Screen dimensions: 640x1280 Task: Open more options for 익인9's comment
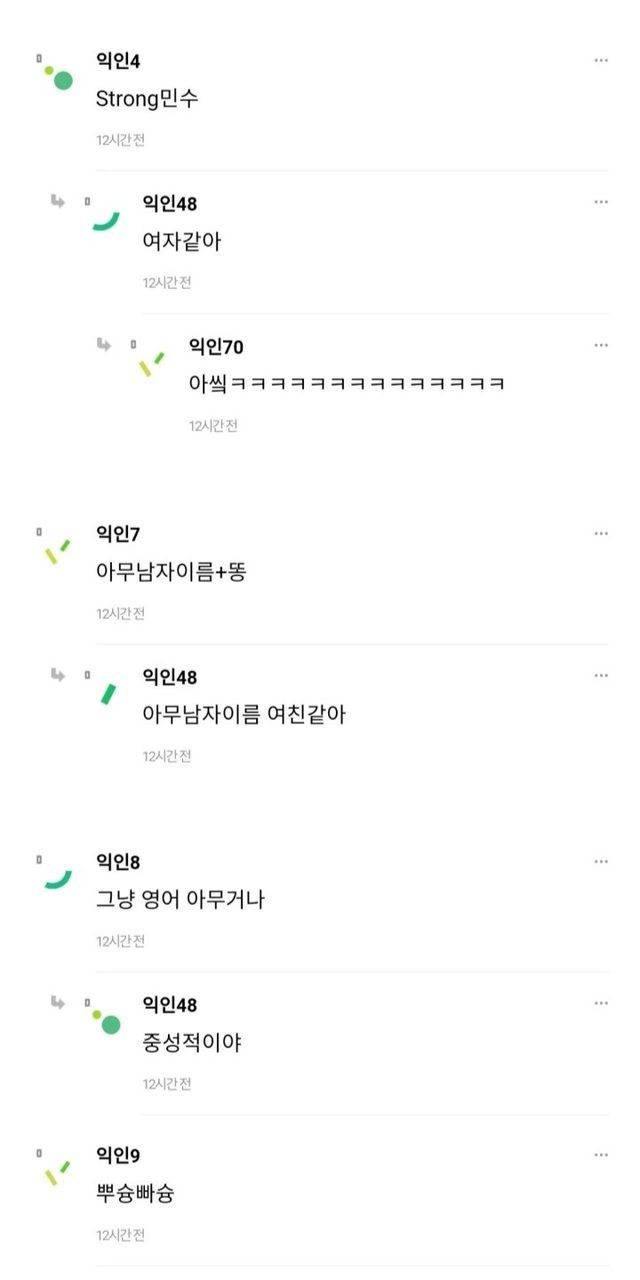point(601,1155)
